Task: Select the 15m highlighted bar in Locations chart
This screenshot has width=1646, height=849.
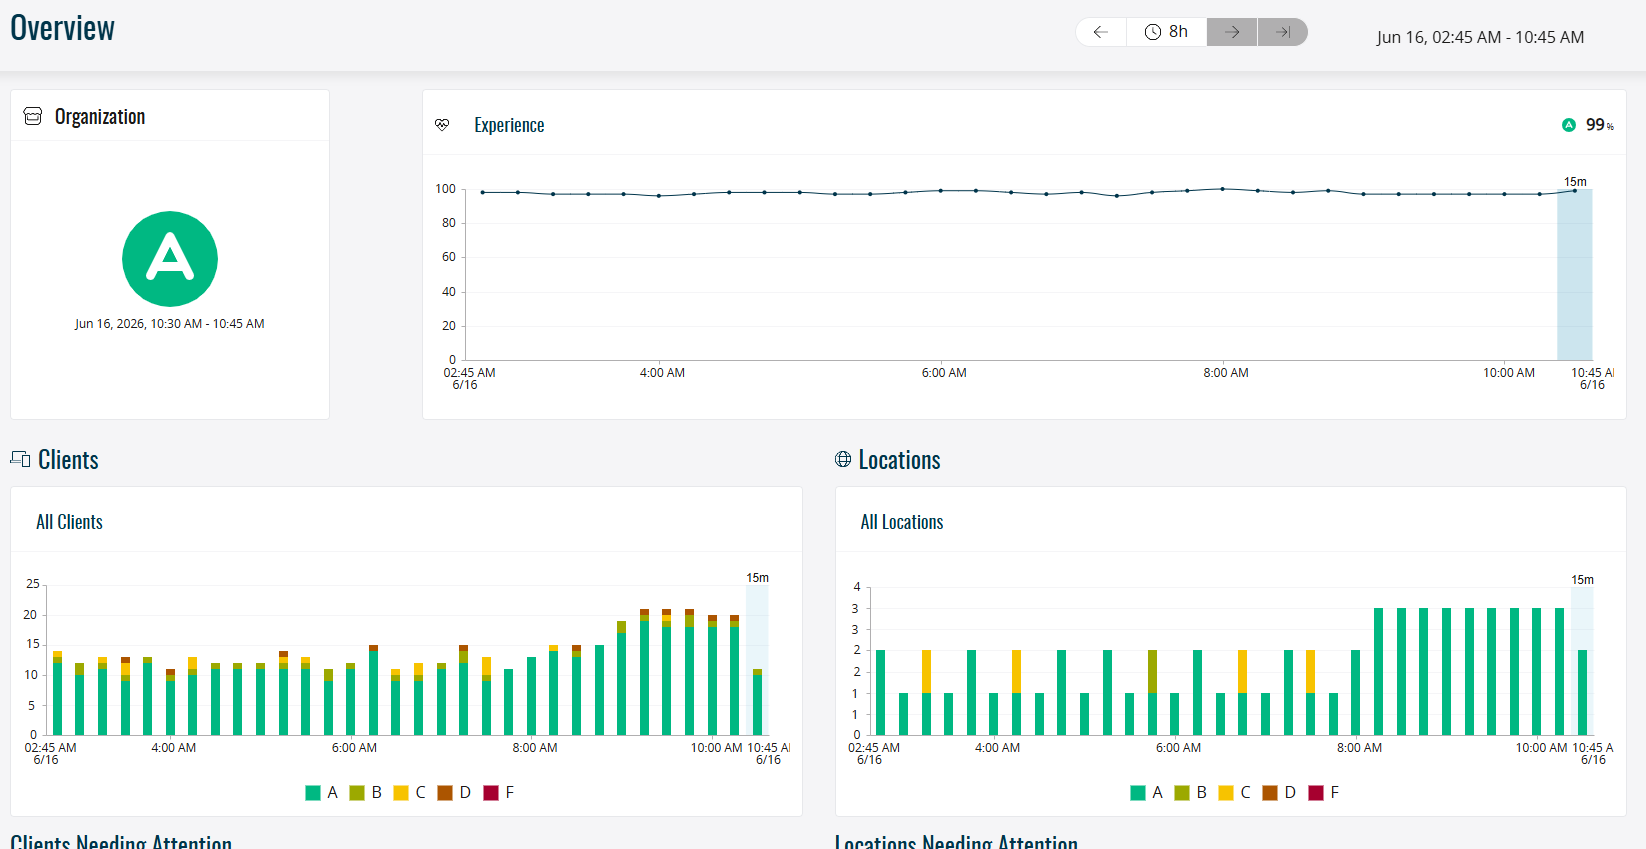Action: (1582, 661)
